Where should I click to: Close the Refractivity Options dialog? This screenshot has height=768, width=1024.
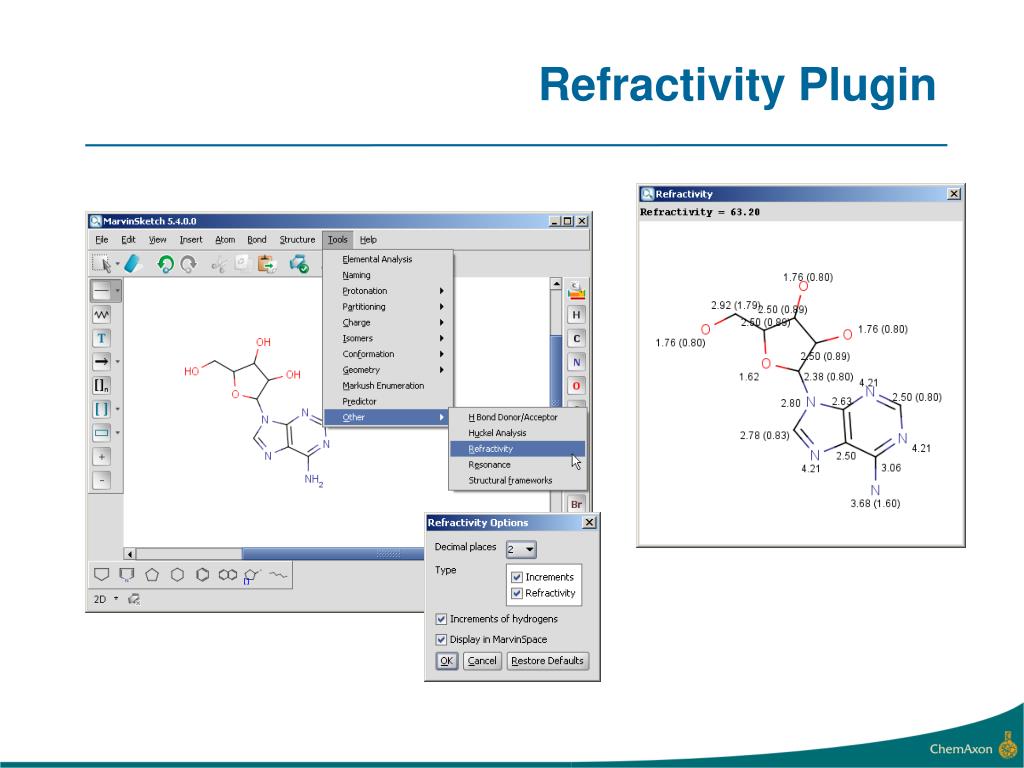coord(589,522)
